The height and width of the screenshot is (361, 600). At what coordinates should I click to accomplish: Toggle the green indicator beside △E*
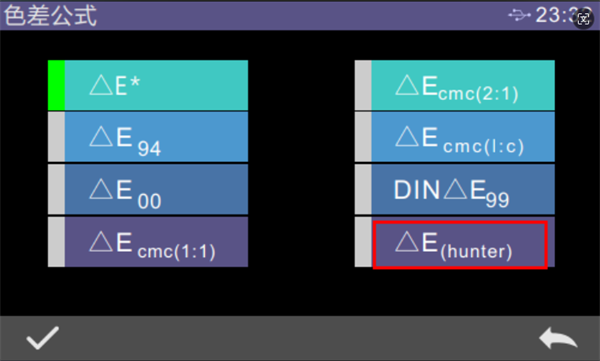pyautogui.click(x=56, y=85)
